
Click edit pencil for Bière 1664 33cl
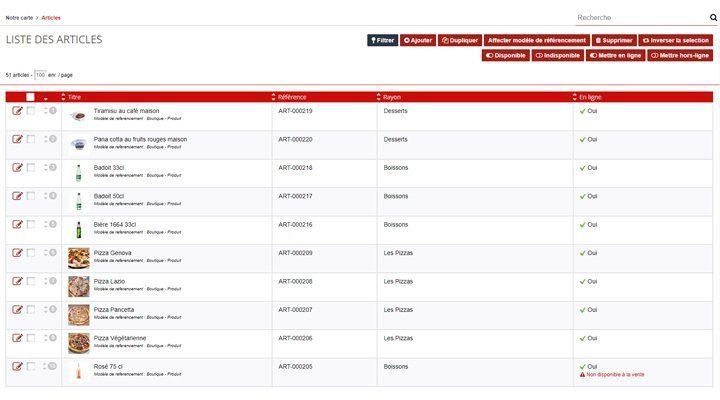point(17,225)
